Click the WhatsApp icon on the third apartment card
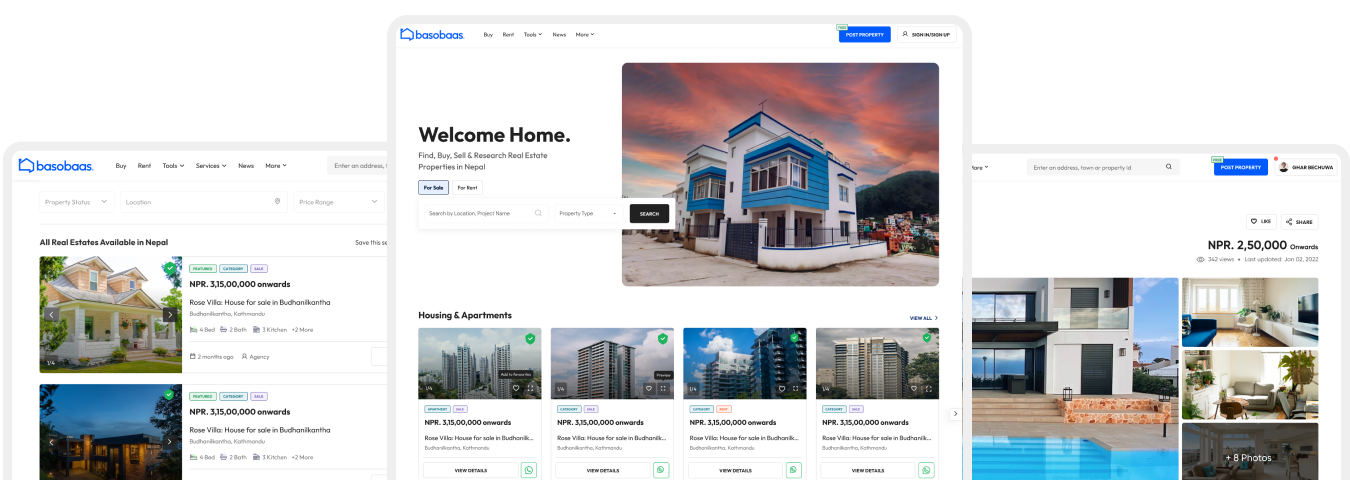Viewport: 1350px width, 480px height. pos(793,470)
